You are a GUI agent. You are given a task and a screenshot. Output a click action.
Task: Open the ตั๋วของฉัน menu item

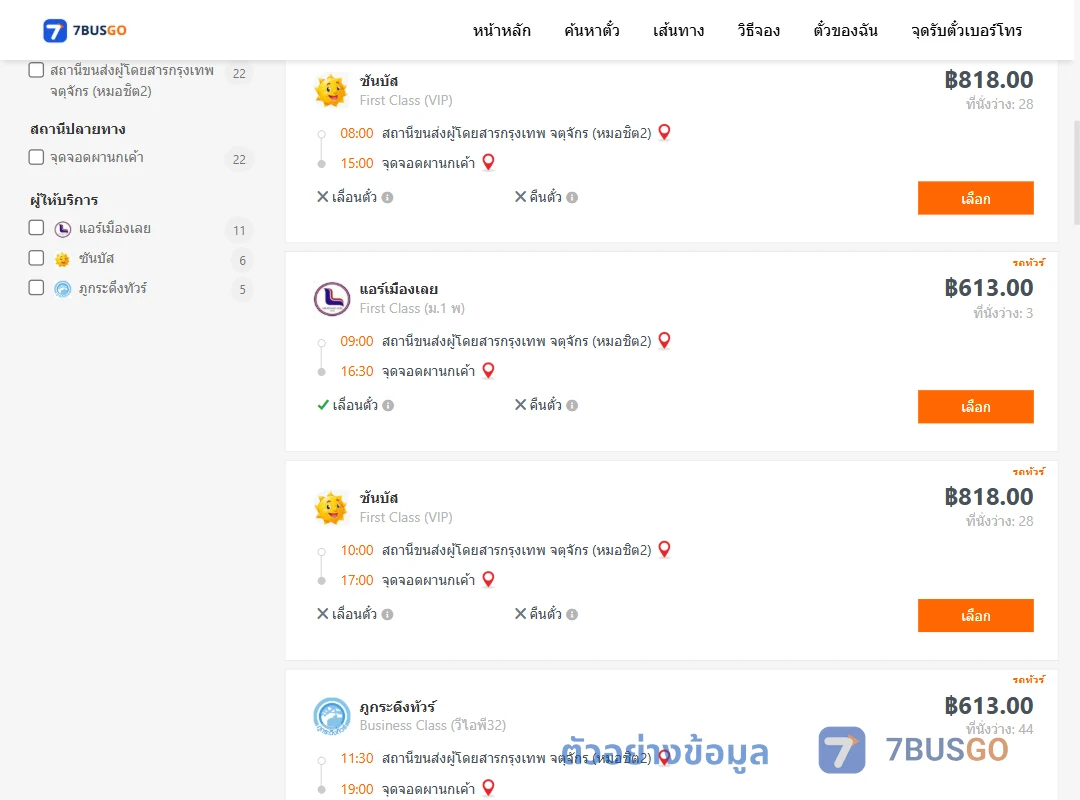click(x=845, y=30)
